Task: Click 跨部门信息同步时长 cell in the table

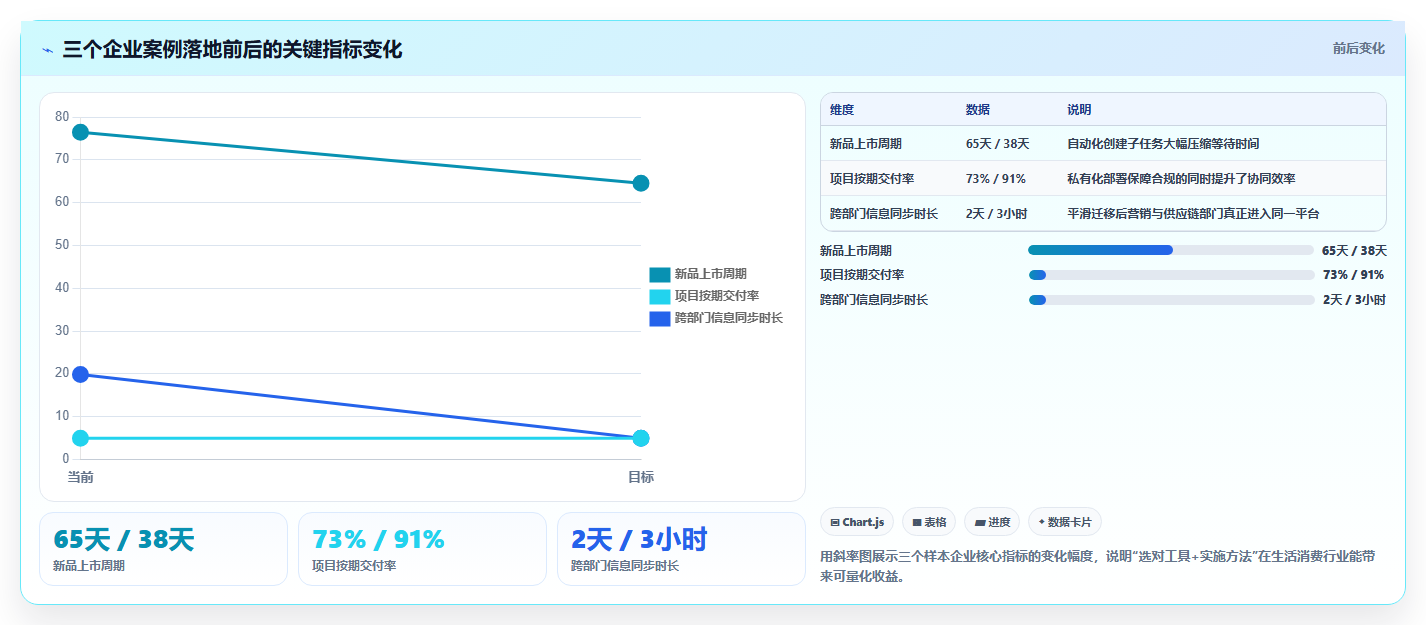Action: (884, 214)
